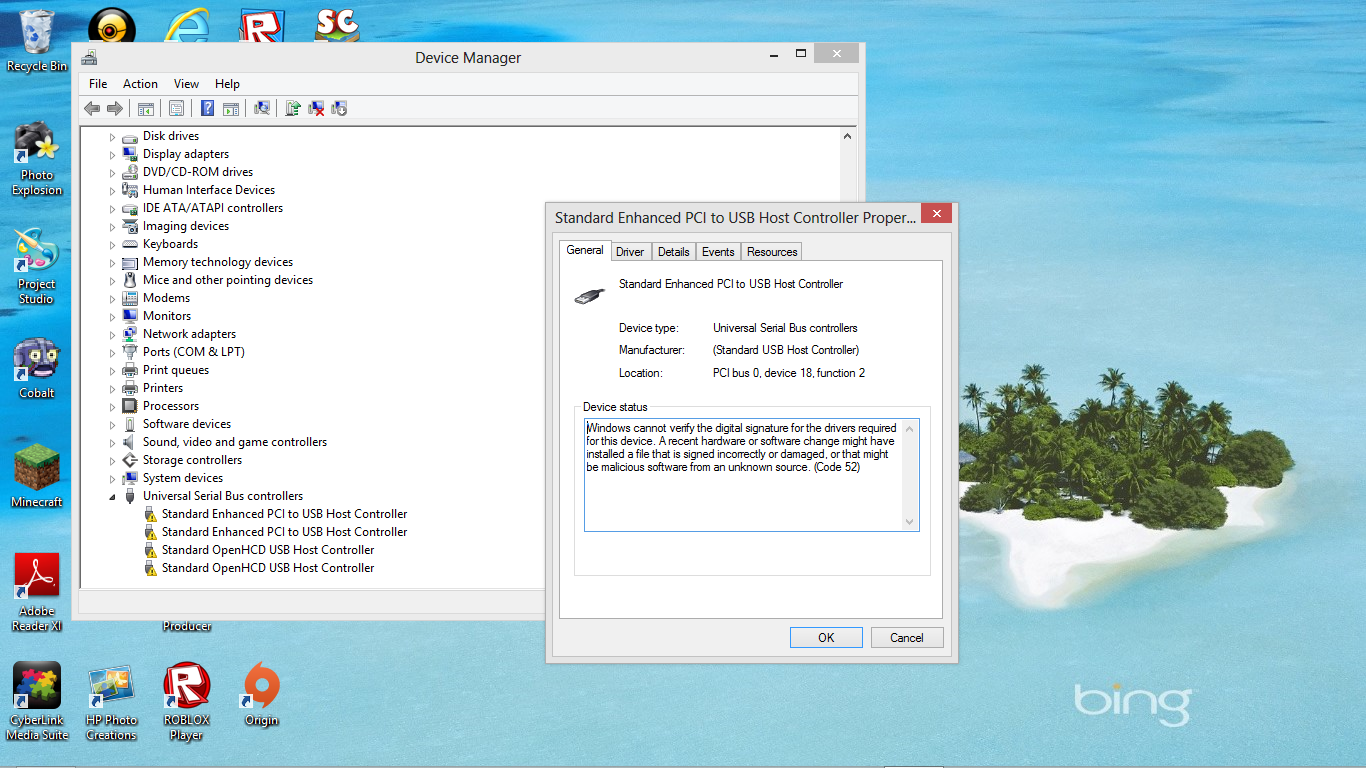Expand the Display adapters node

tap(113, 154)
